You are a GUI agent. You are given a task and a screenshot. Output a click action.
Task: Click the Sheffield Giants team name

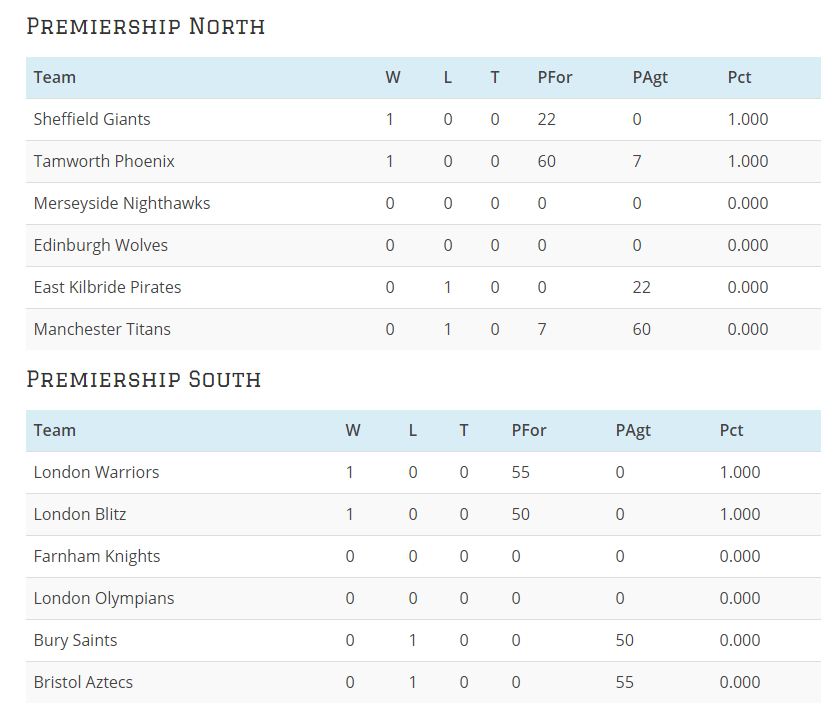coord(92,119)
